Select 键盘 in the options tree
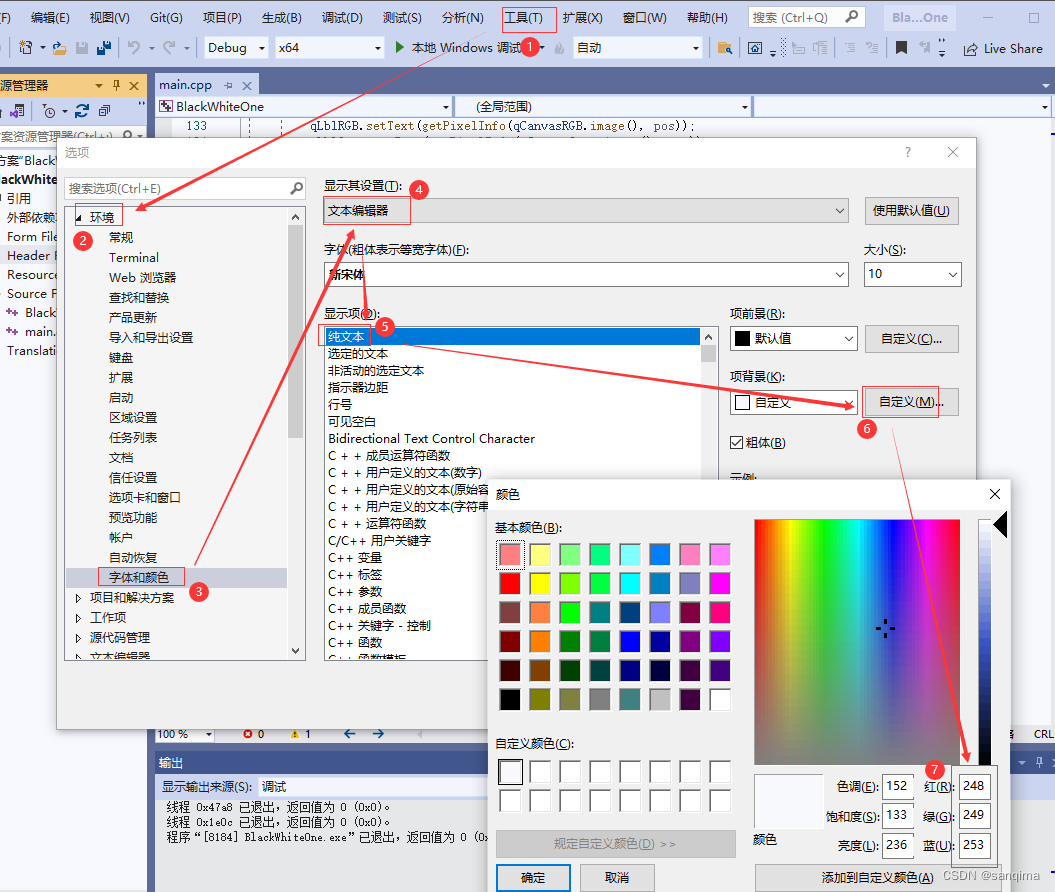 [x=121, y=357]
